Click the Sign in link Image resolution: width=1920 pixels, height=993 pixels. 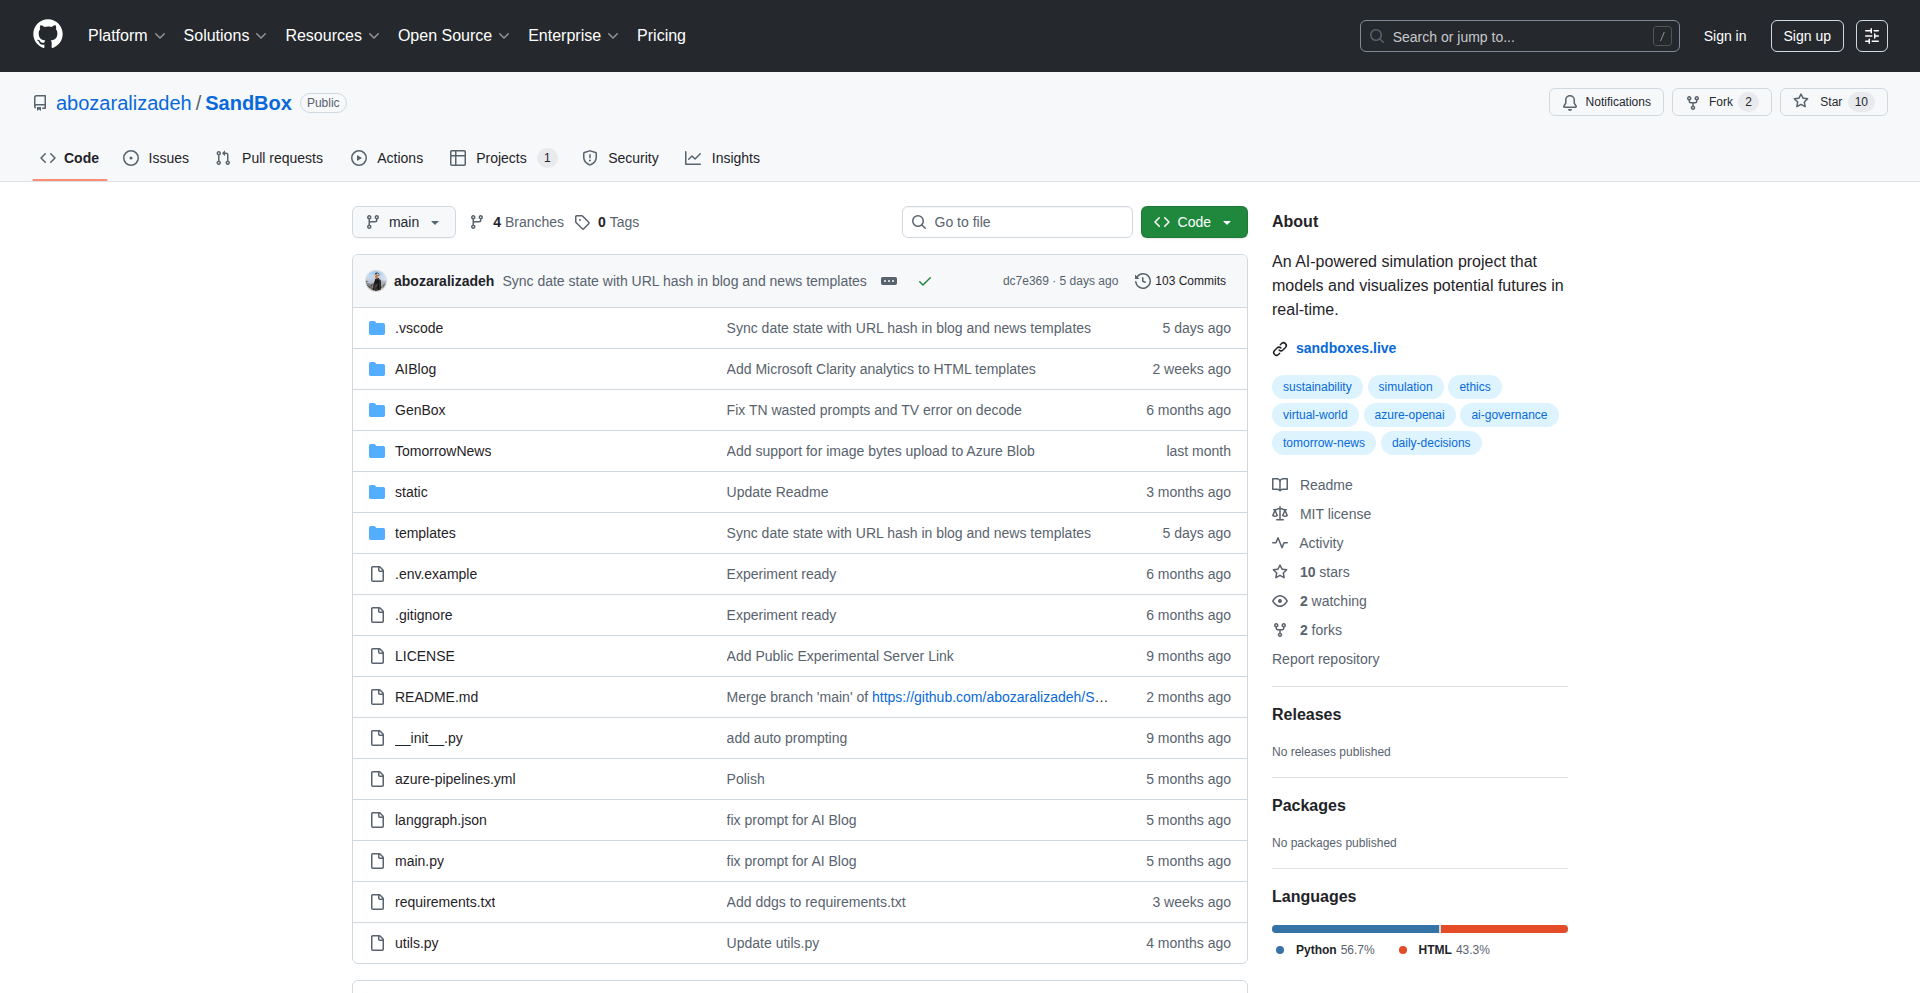click(1725, 36)
